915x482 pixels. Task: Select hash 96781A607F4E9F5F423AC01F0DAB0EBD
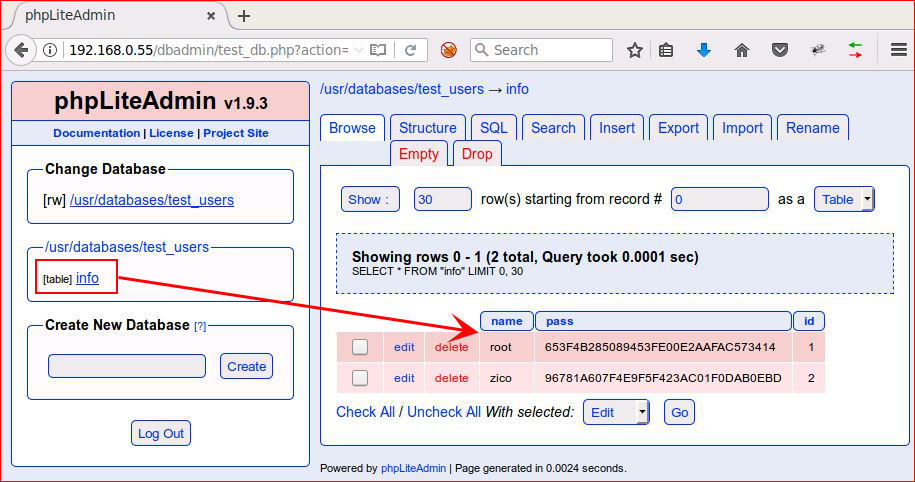click(663, 378)
